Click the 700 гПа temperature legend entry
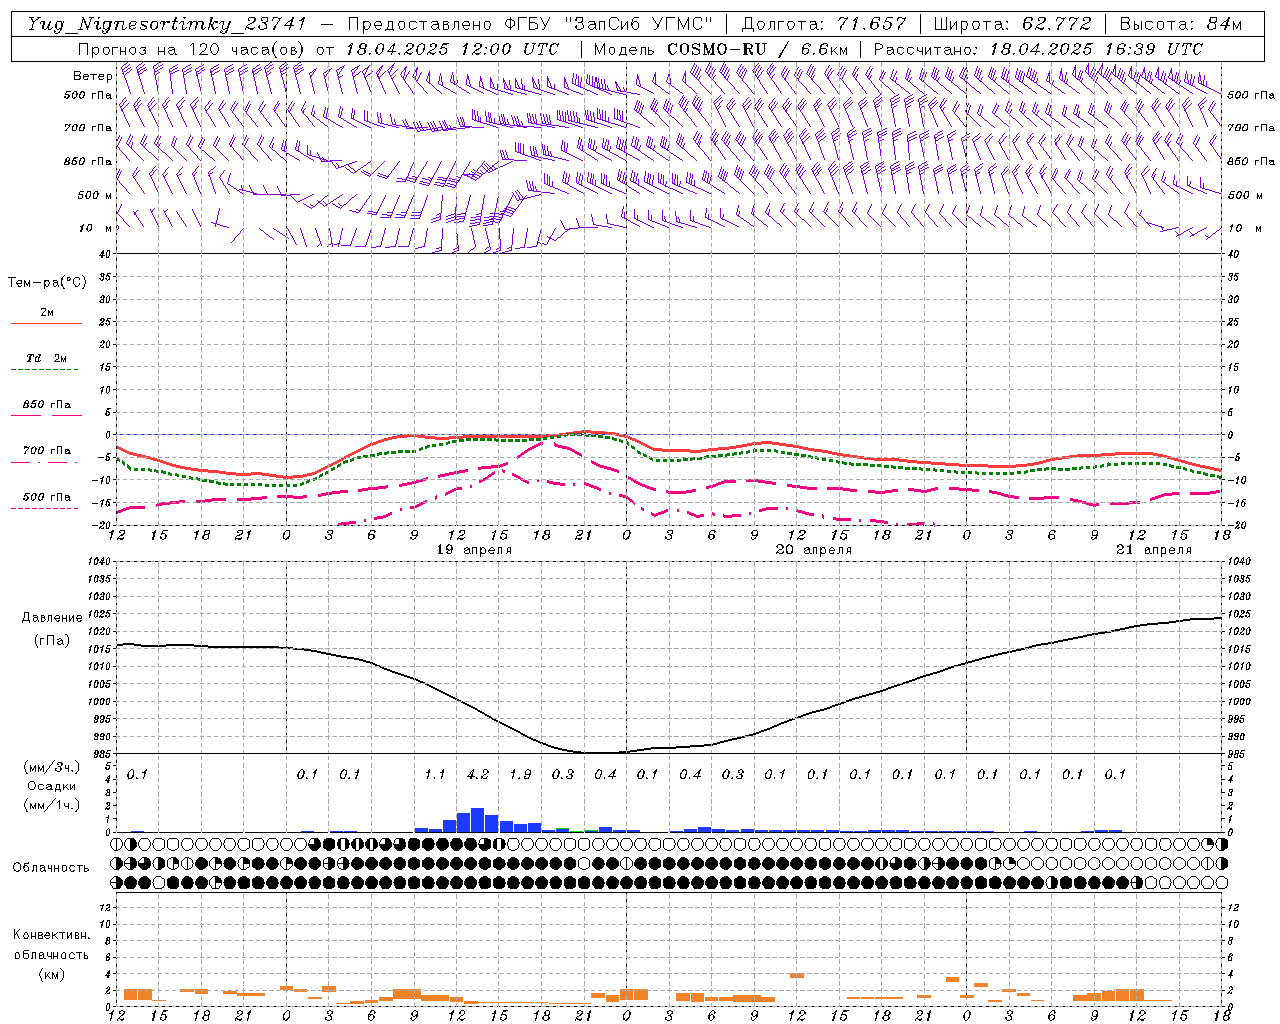This screenshot has height=1024, width=1280. click(x=46, y=451)
